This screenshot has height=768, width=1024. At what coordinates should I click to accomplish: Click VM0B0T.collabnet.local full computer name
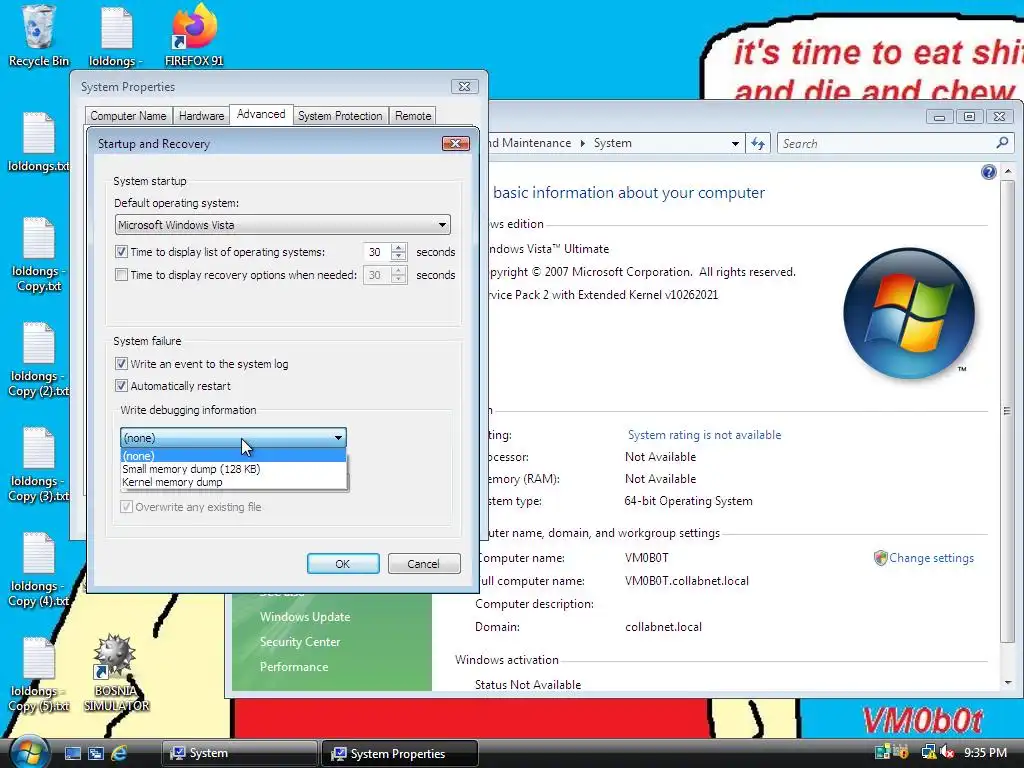(x=686, y=581)
